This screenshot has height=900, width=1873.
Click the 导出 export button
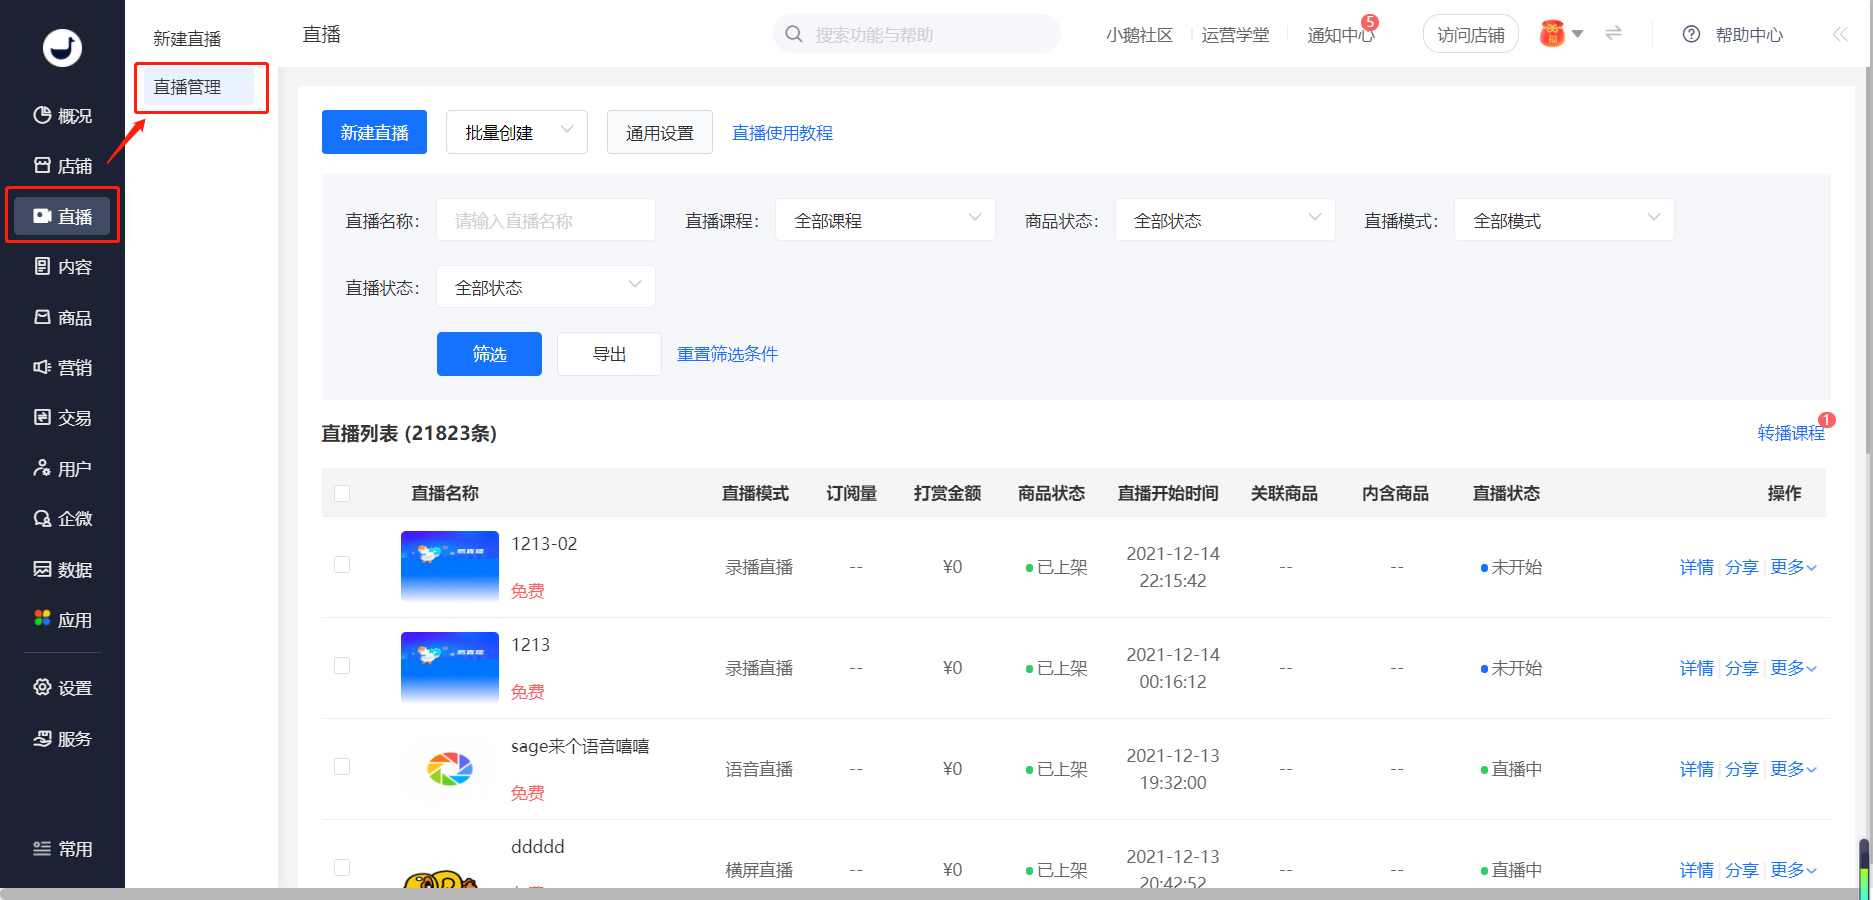coord(609,354)
